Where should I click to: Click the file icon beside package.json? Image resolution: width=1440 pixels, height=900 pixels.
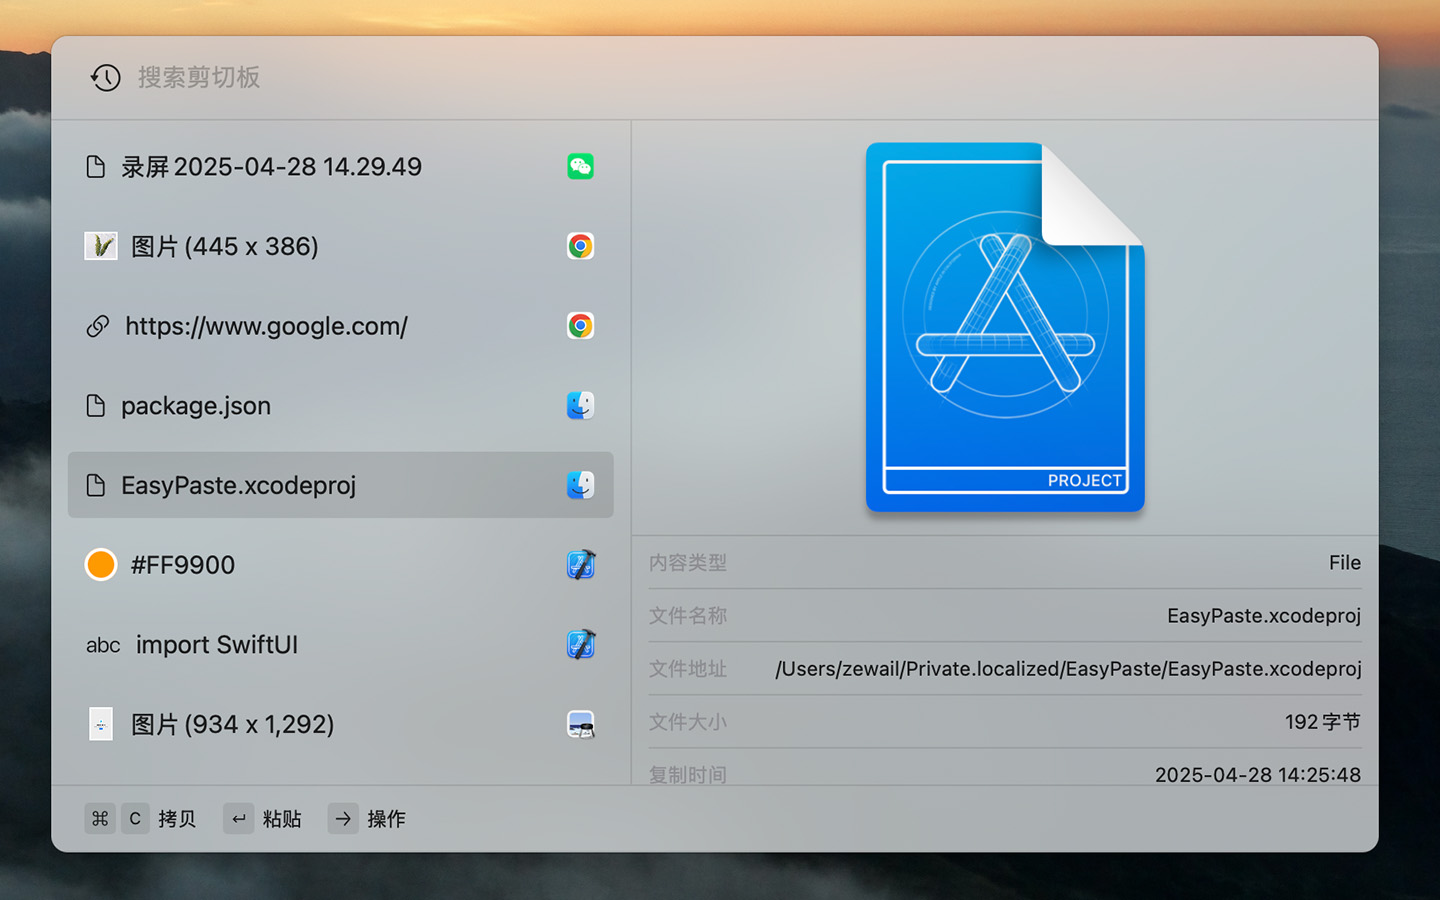click(96, 405)
